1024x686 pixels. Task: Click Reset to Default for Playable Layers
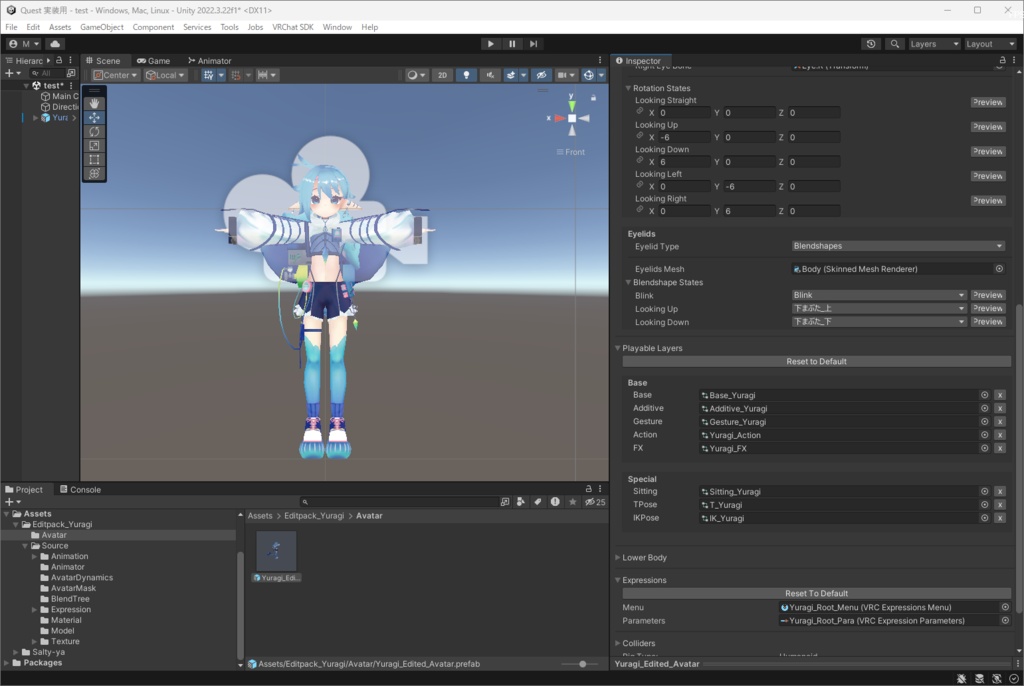coord(816,361)
